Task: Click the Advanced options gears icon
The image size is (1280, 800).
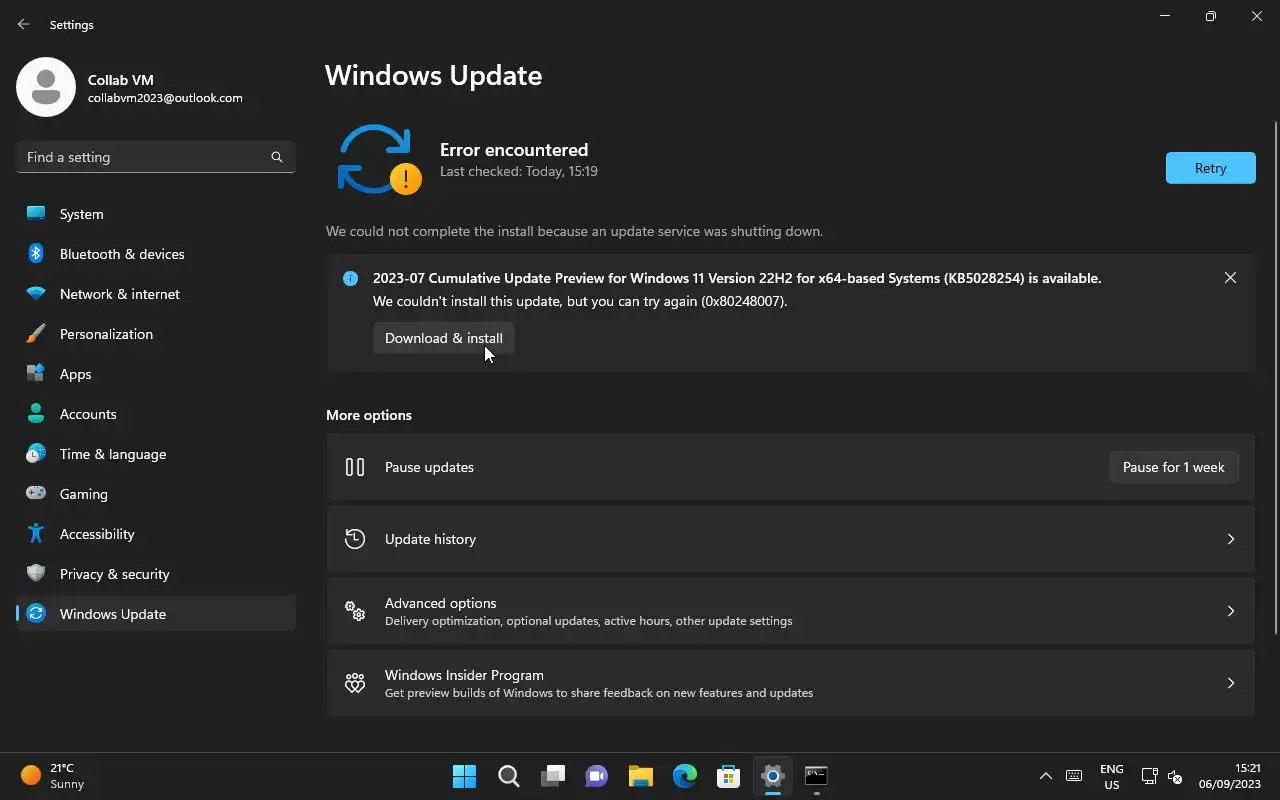Action: click(355, 611)
